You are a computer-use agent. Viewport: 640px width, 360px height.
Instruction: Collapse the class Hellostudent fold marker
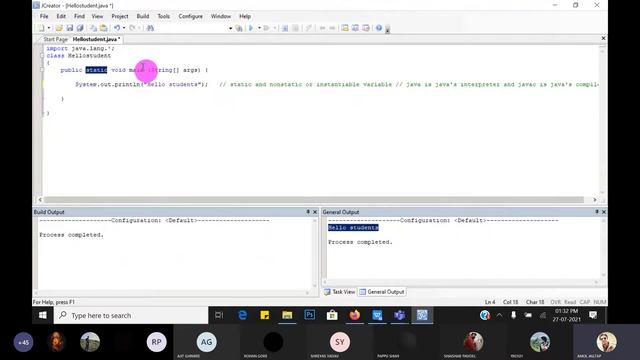tap(42, 56)
